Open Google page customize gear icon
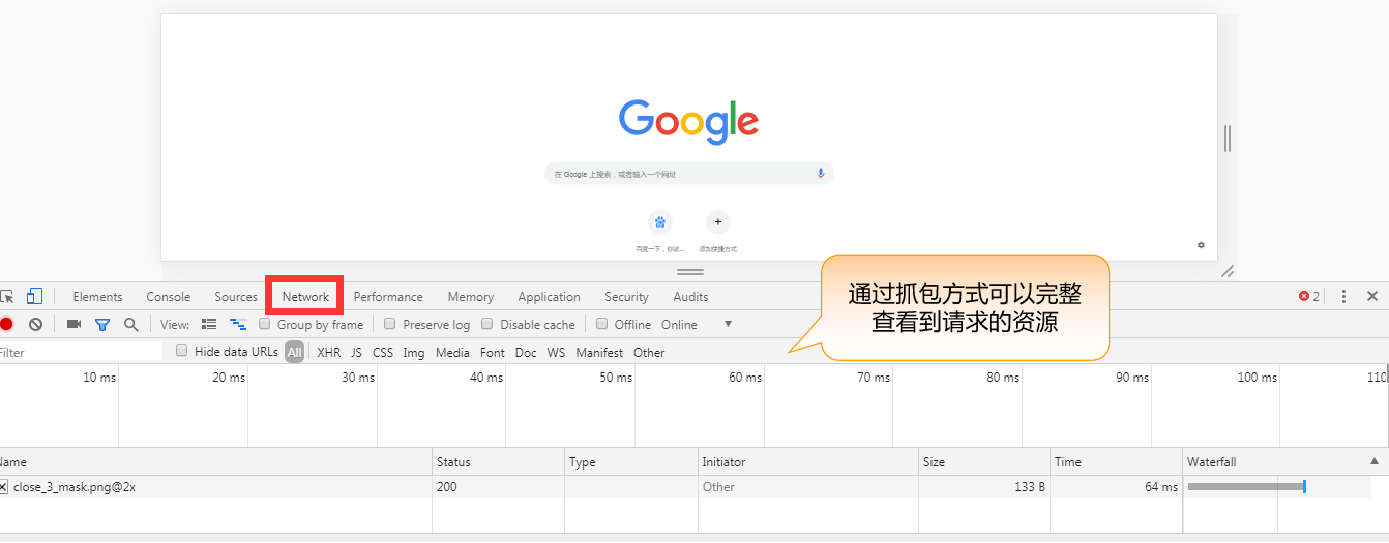 pos(1201,244)
